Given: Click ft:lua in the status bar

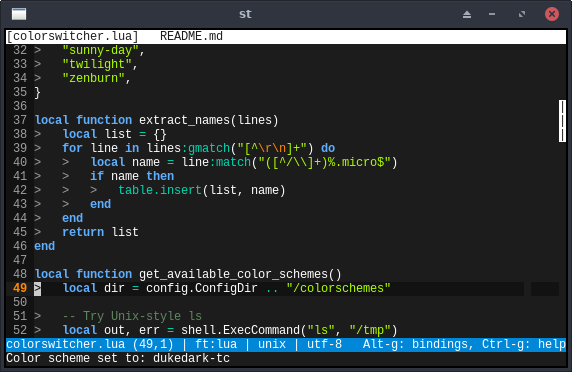Looking at the screenshot, I should (x=216, y=344).
